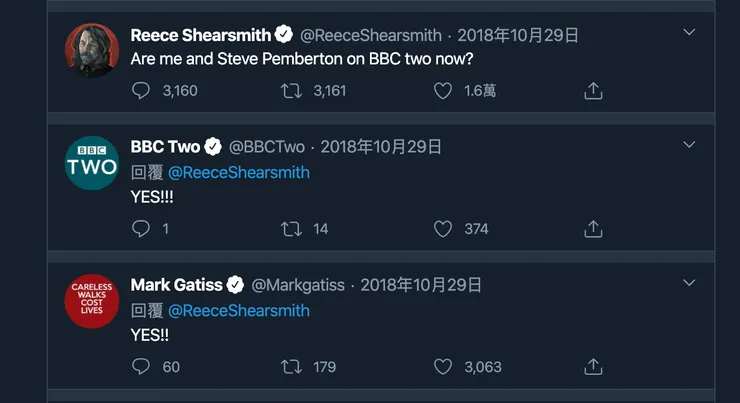Open options chevron on Reece Shearsmith's tweet
740x403 pixels.
pyautogui.click(x=689, y=33)
